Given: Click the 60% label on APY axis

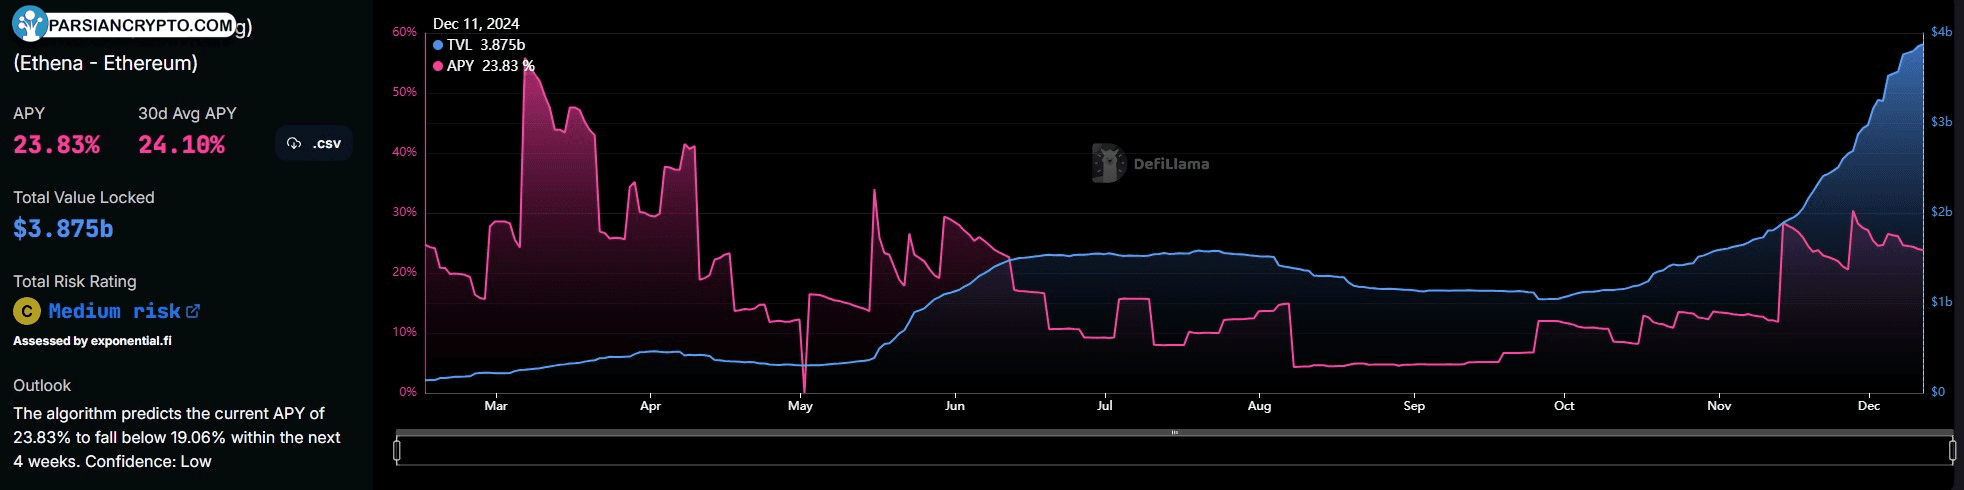Looking at the screenshot, I should pyautogui.click(x=404, y=32).
